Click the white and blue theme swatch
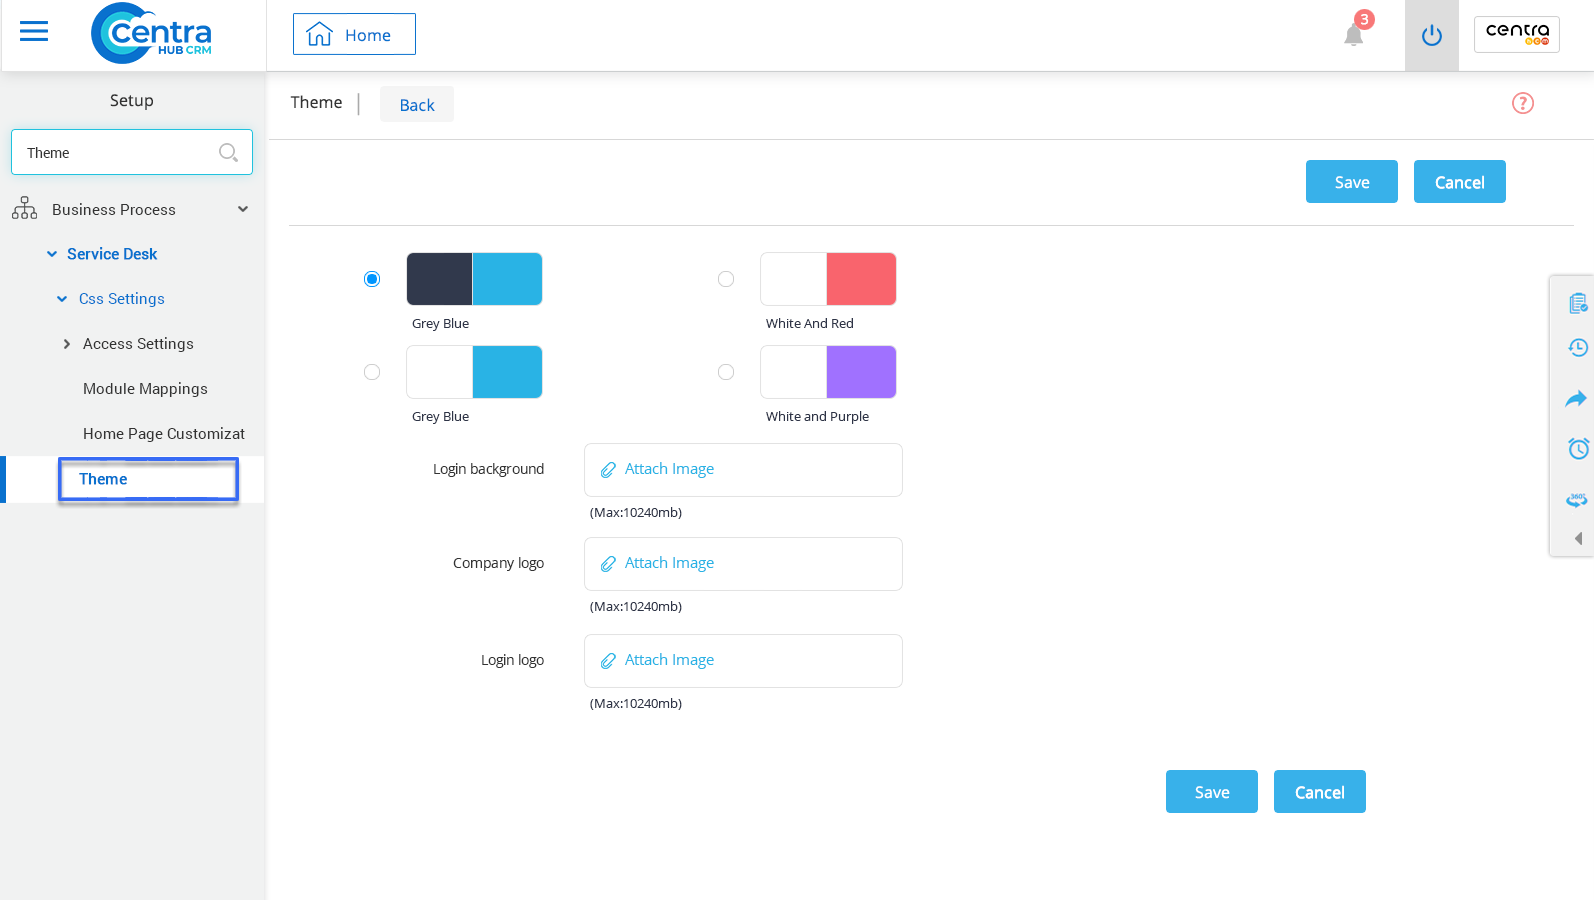This screenshot has height=900, width=1594. tap(474, 372)
